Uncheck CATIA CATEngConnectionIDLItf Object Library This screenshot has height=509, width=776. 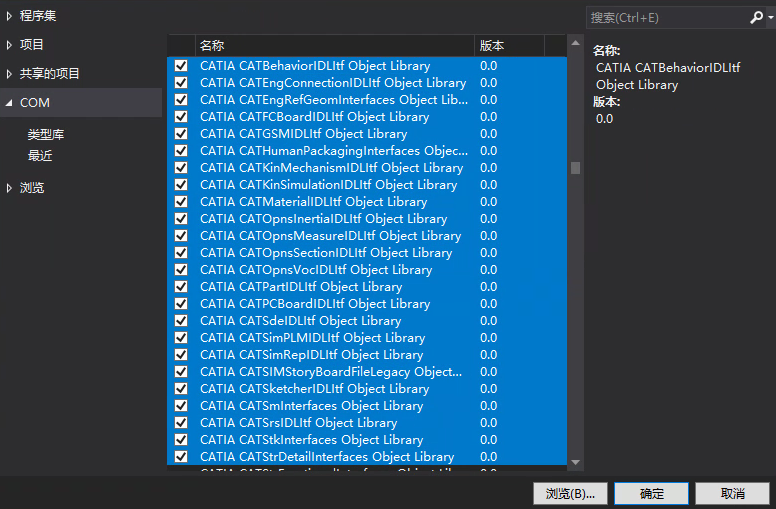(181, 83)
